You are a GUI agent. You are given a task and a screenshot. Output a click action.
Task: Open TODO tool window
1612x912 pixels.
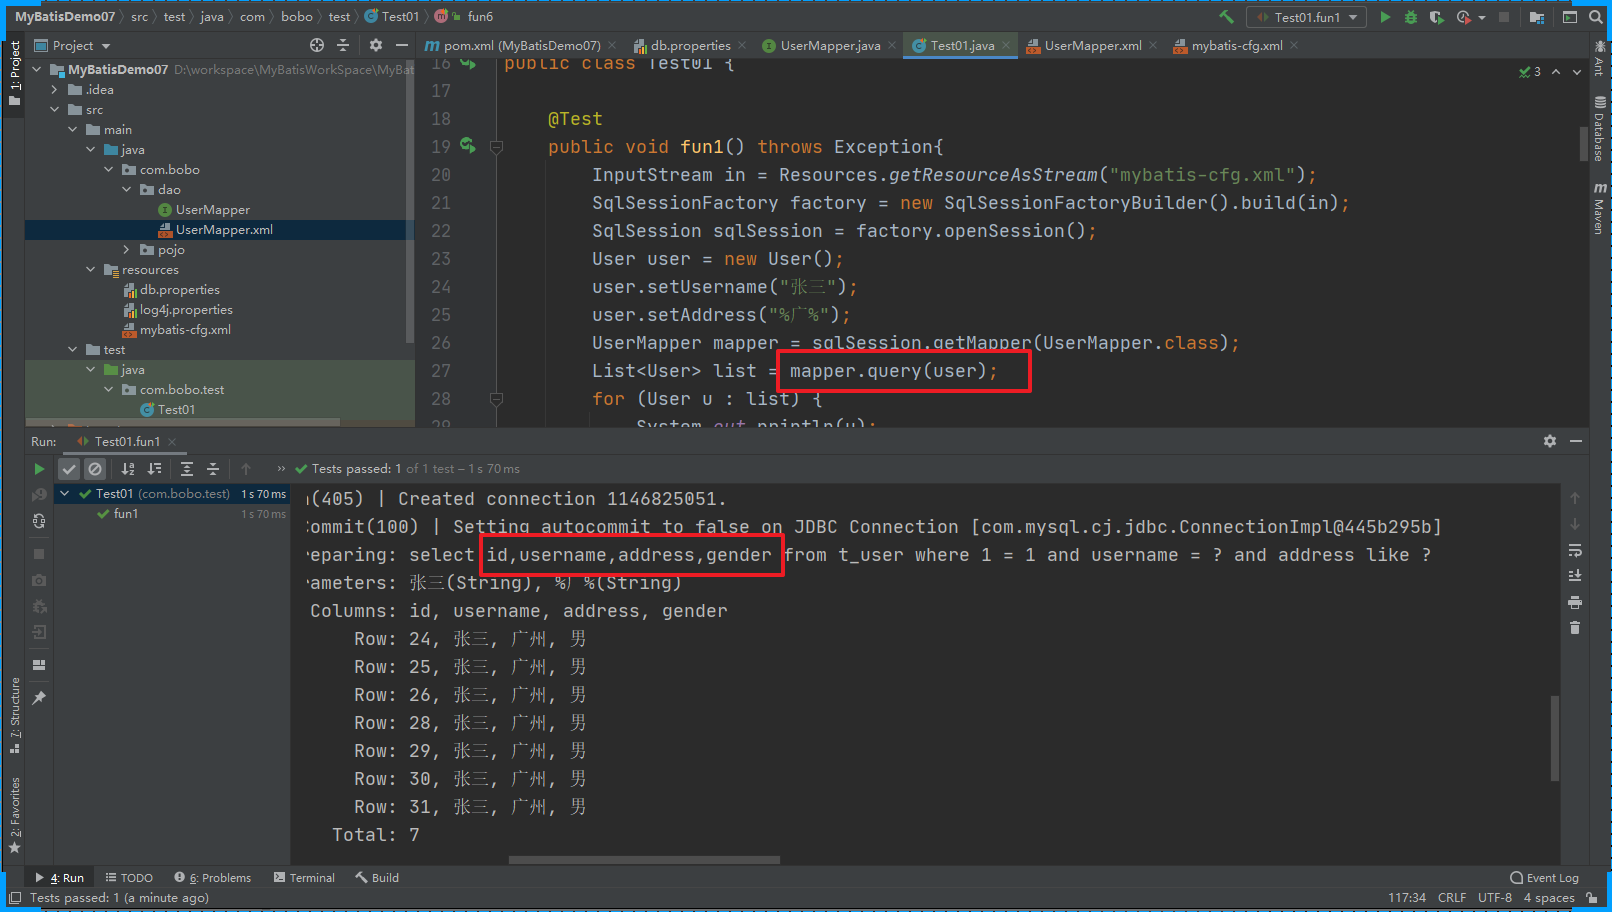click(129, 878)
